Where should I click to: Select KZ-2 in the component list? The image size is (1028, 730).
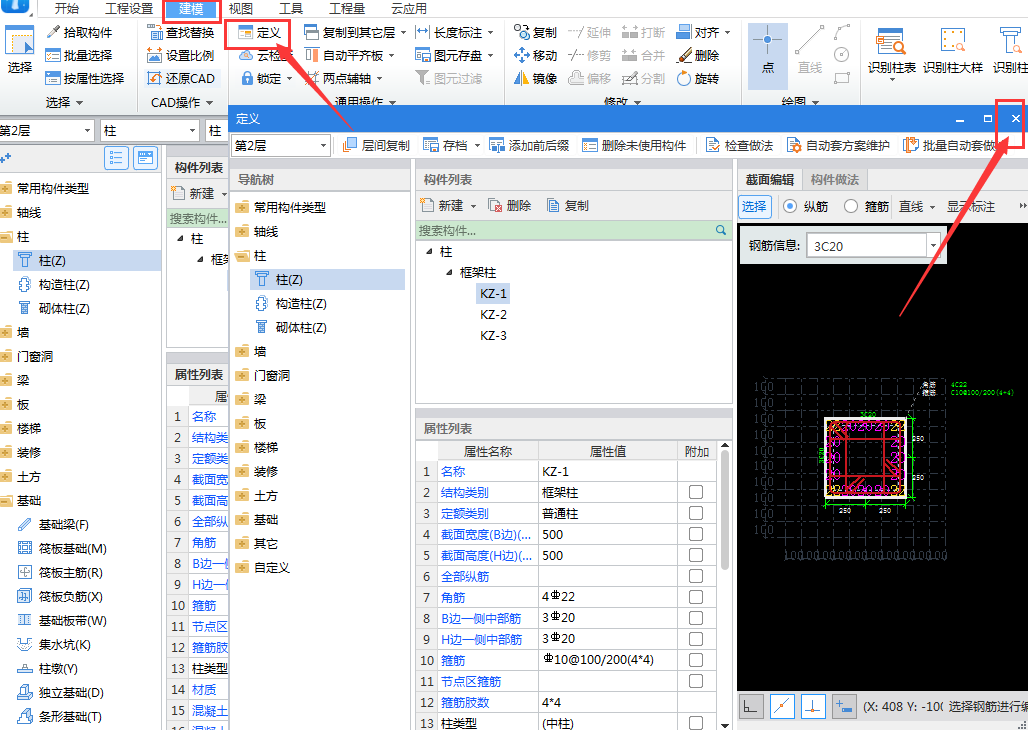point(493,314)
